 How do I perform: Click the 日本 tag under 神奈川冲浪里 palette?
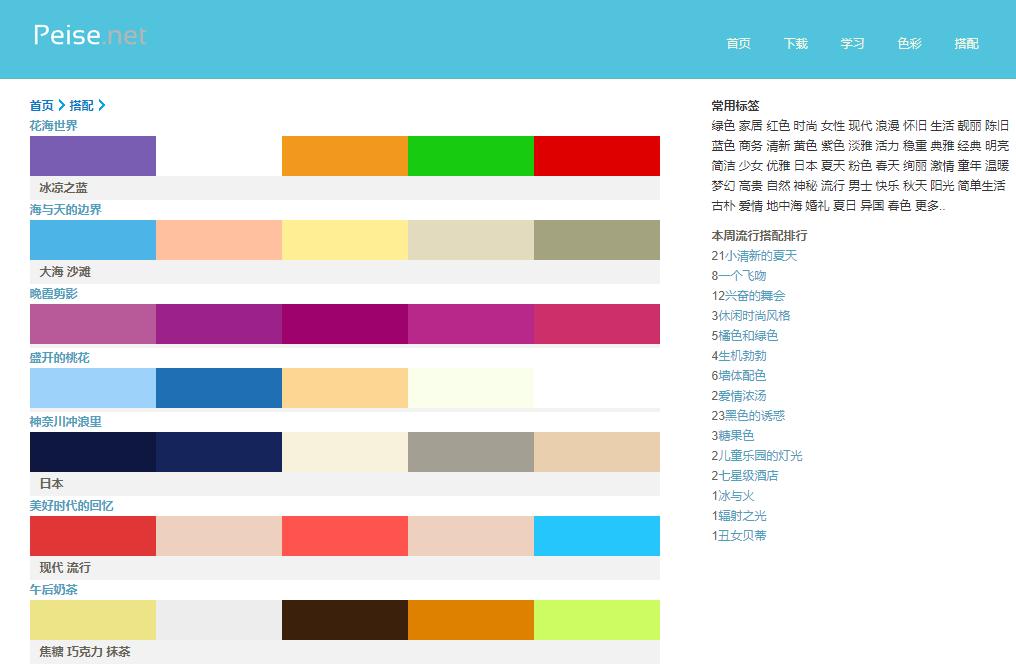point(52,484)
